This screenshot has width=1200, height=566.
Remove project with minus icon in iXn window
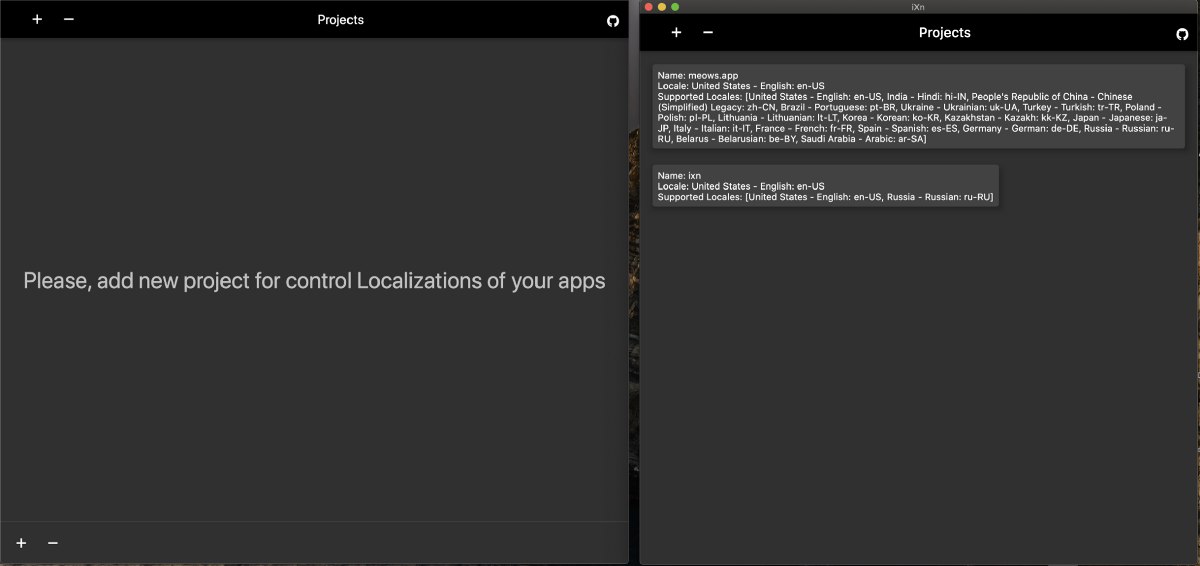708,33
